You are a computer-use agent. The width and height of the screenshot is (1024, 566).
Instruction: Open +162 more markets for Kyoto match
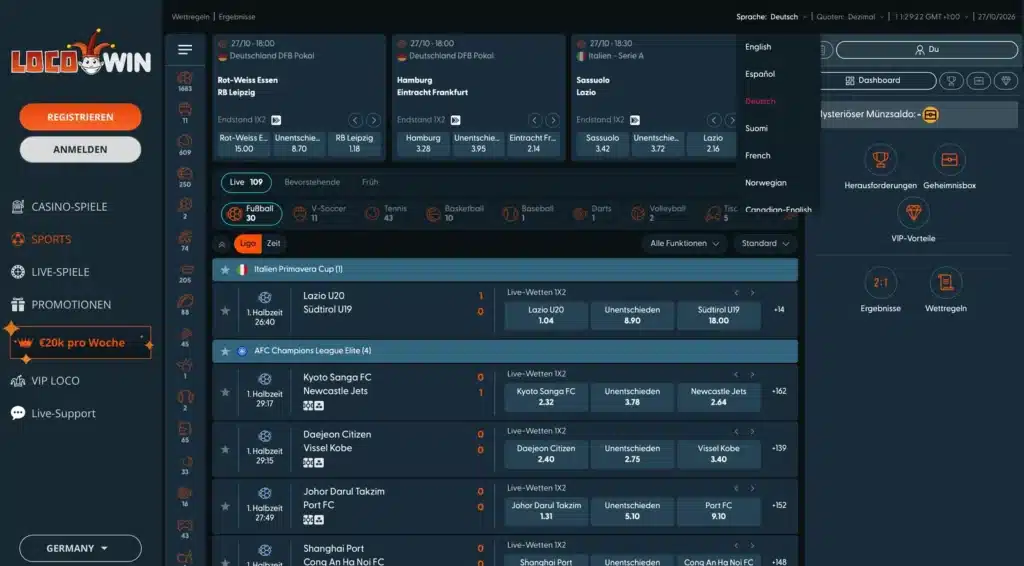(779, 392)
